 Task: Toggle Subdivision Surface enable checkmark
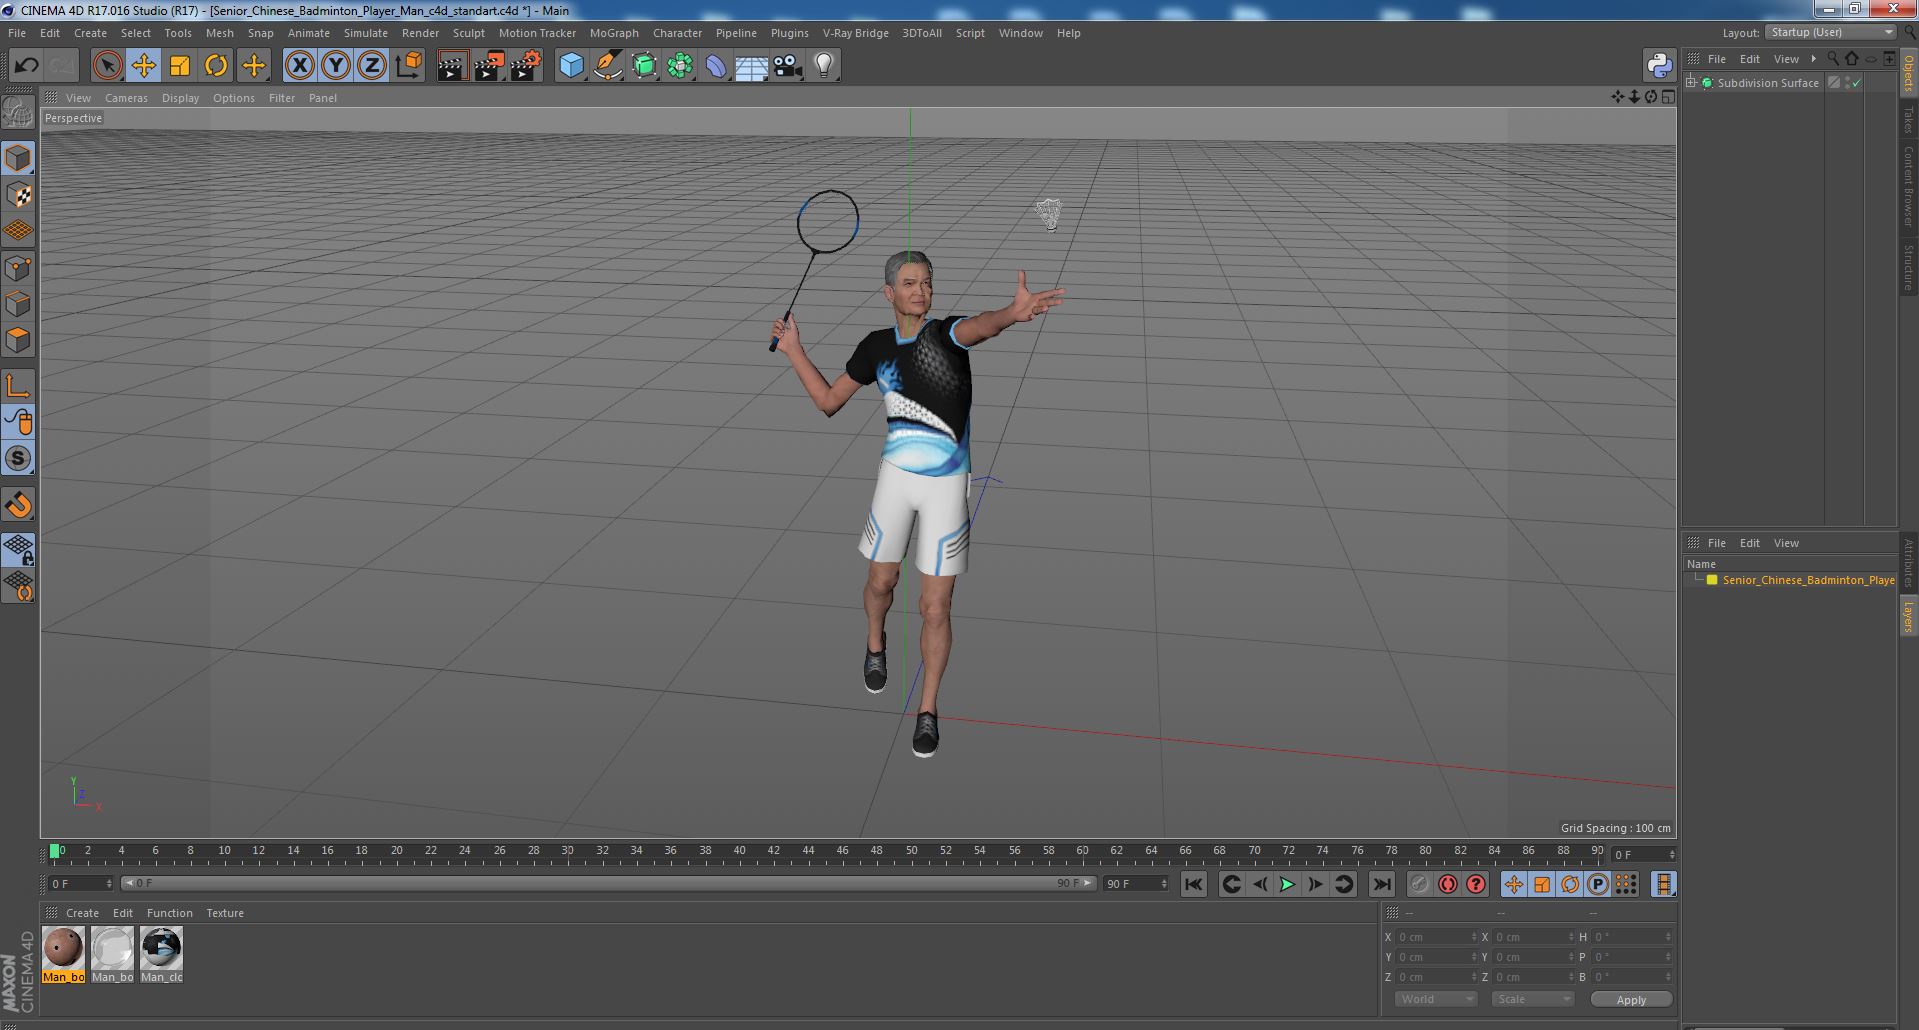1856,83
